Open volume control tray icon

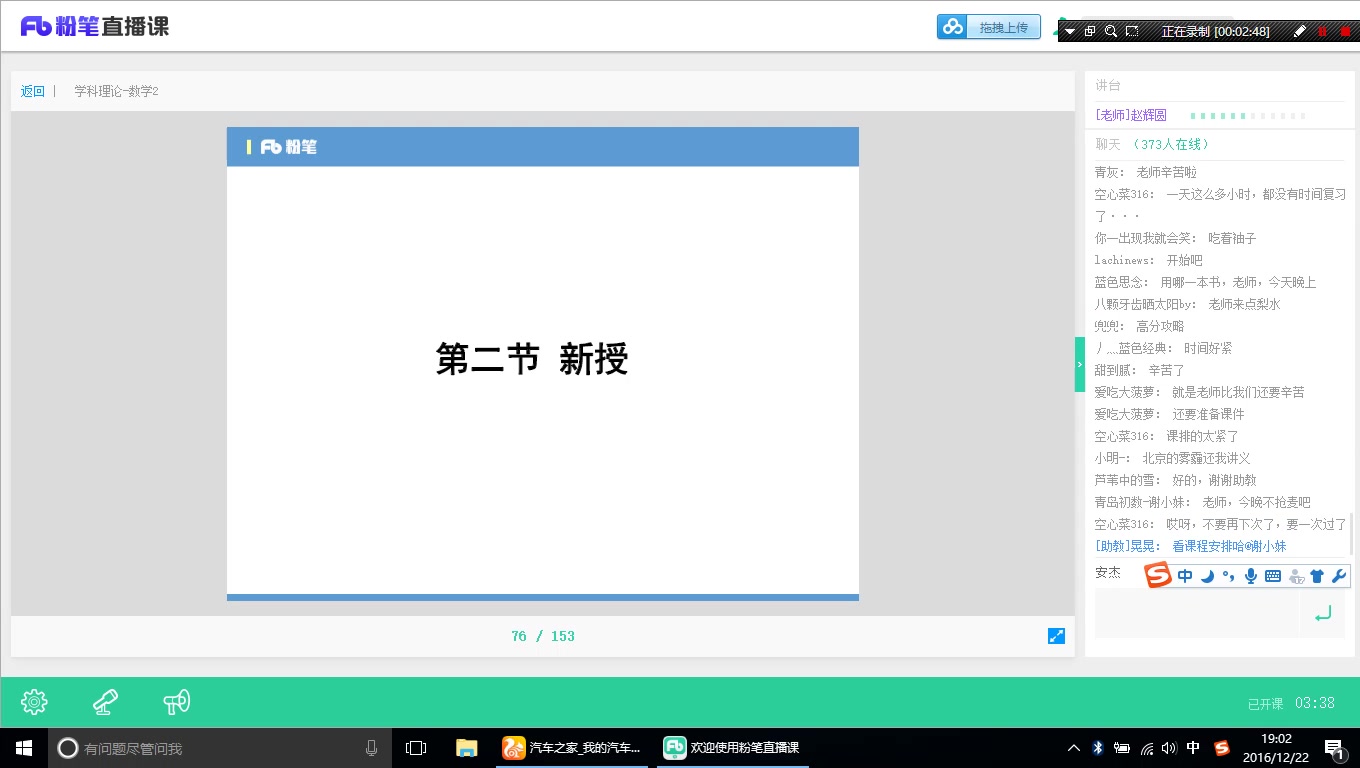(x=1169, y=748)
